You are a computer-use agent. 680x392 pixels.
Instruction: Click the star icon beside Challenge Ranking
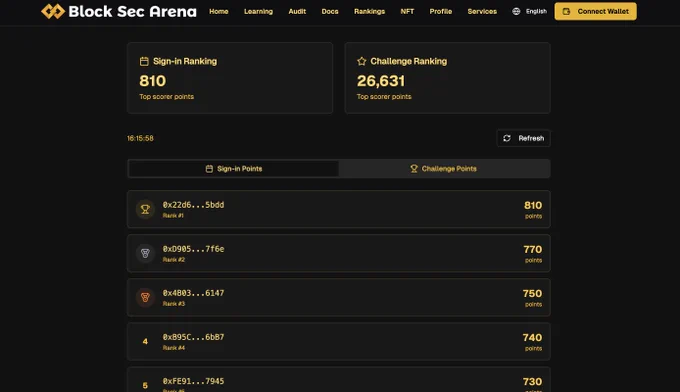pyautogui.click(x=362, y=61)
